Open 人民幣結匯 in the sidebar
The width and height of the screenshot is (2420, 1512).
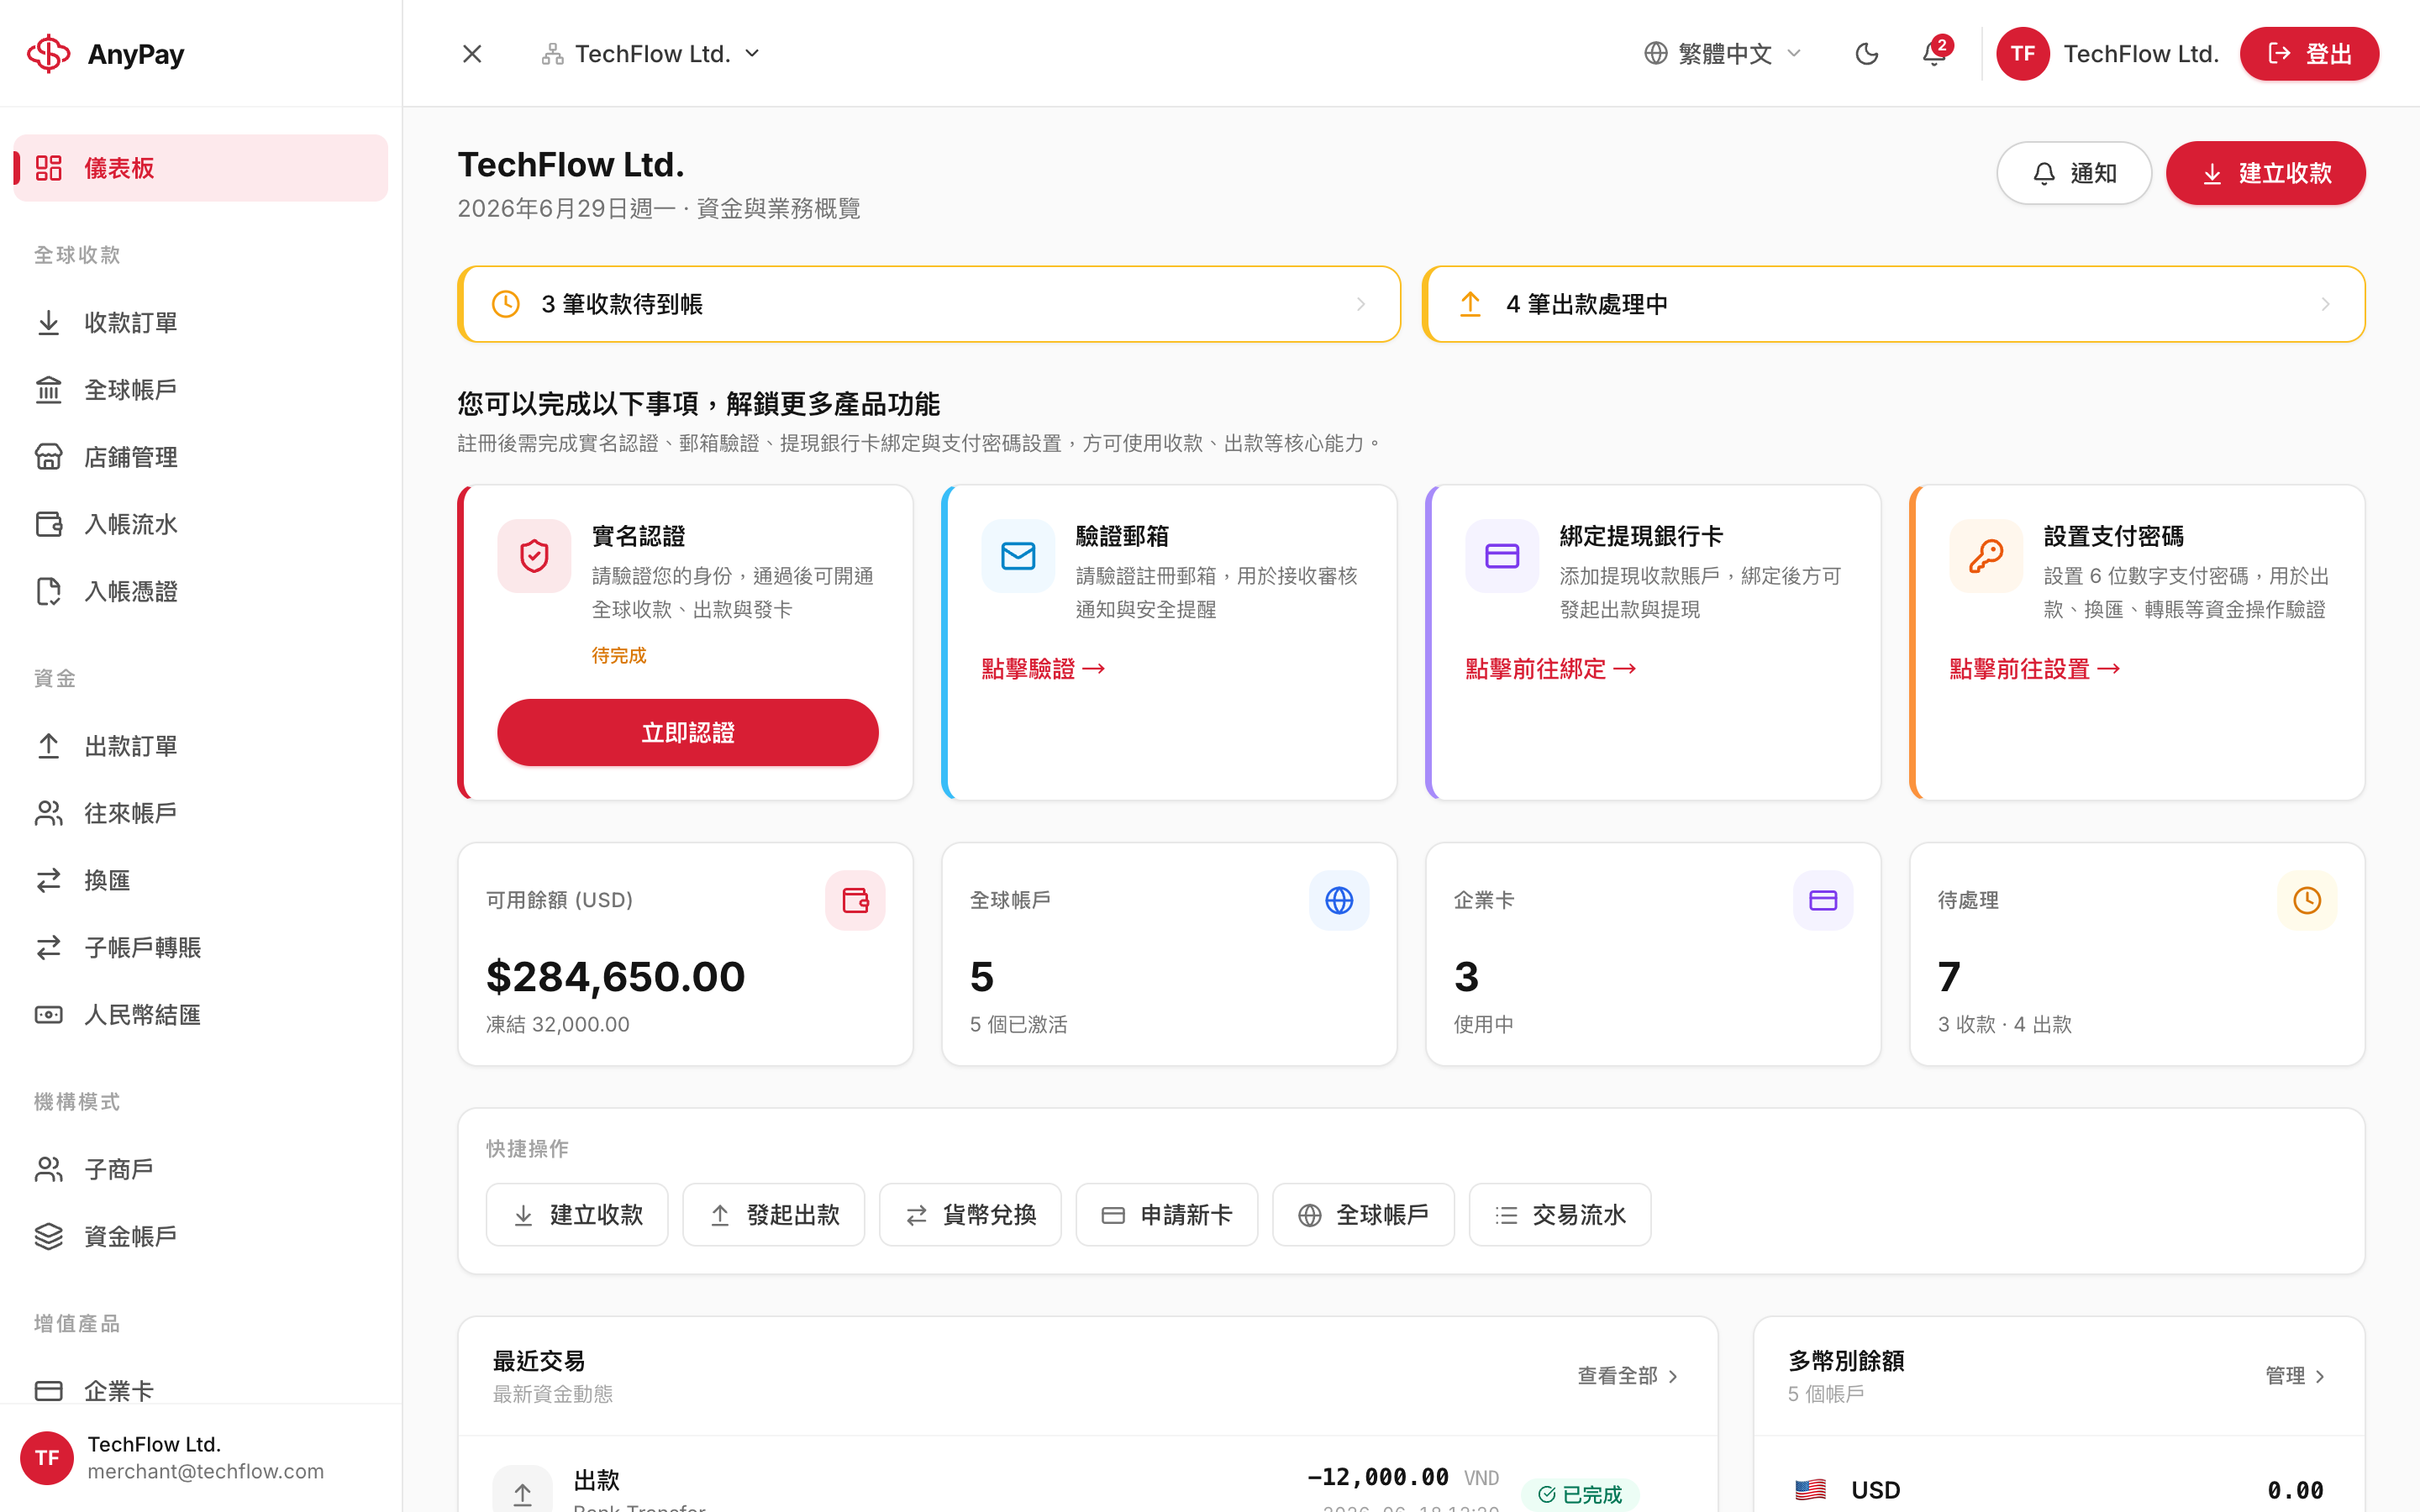(x=200, y=1015)
